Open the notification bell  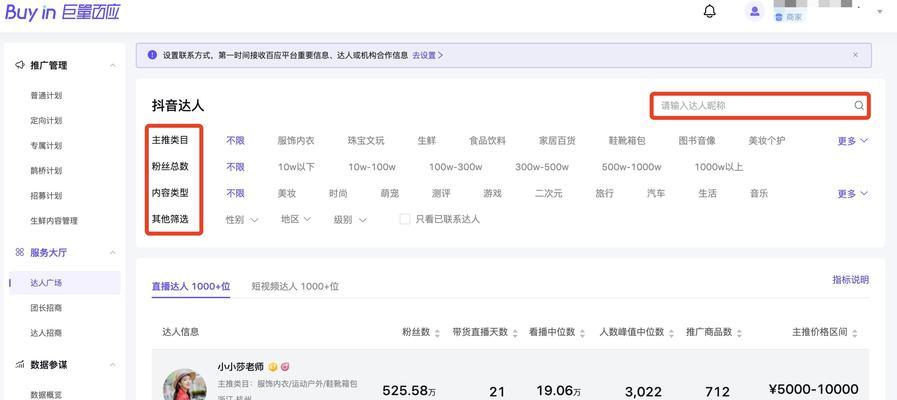[709, 11]
